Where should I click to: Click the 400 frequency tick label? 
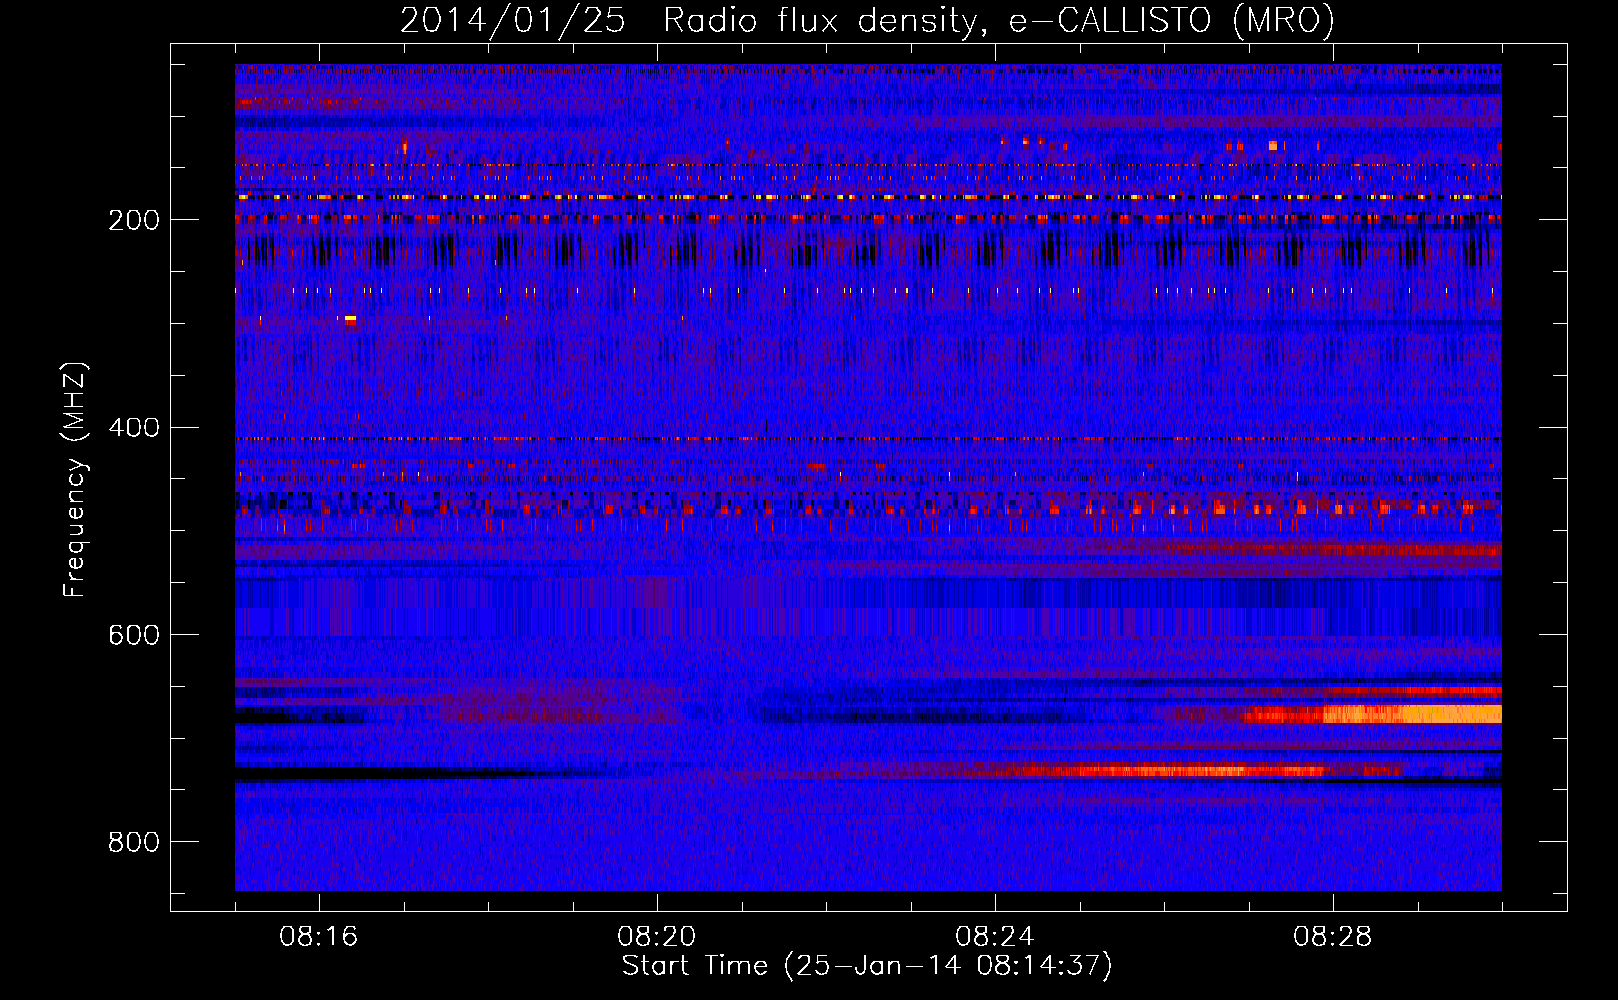134,428
